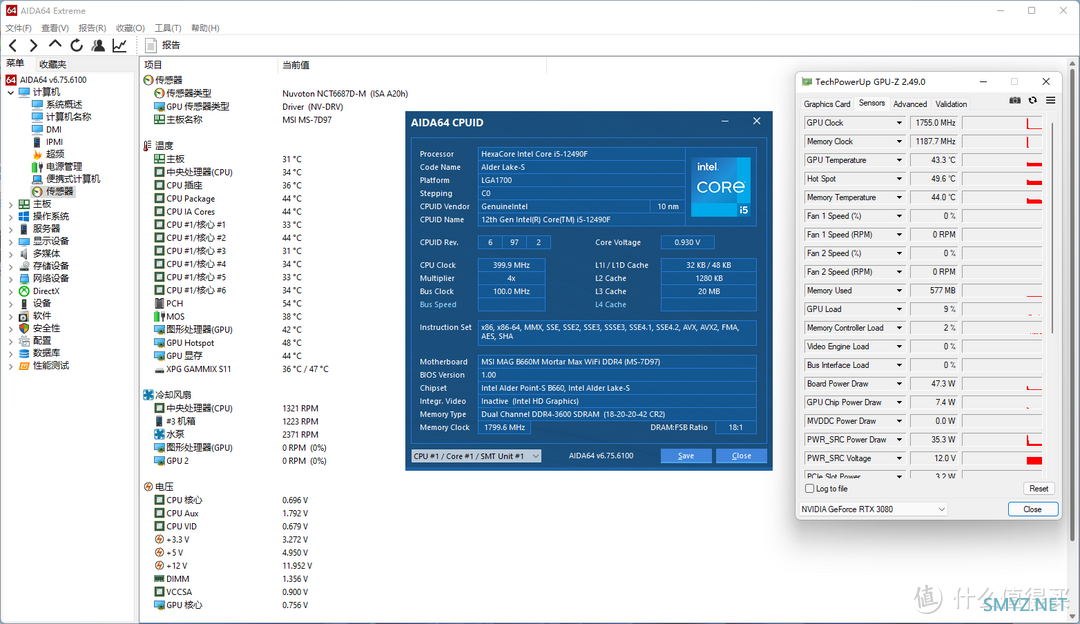Click the GPU-Z title bar icon
The width and height of the screenshot is (1080, 624).
tap(807, 81)
